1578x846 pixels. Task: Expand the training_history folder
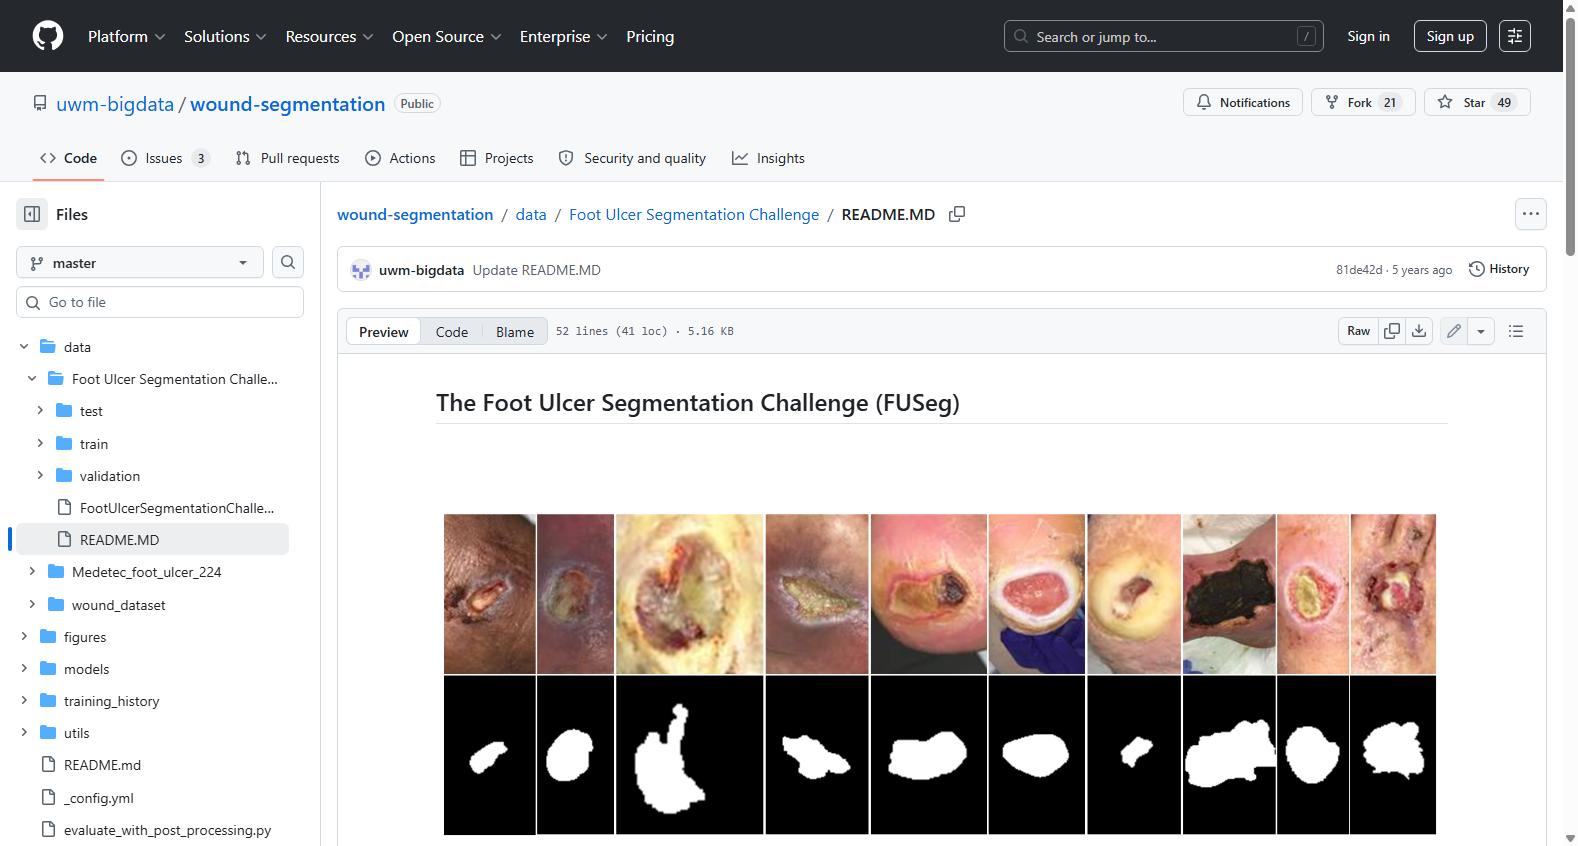coord(24,701)
